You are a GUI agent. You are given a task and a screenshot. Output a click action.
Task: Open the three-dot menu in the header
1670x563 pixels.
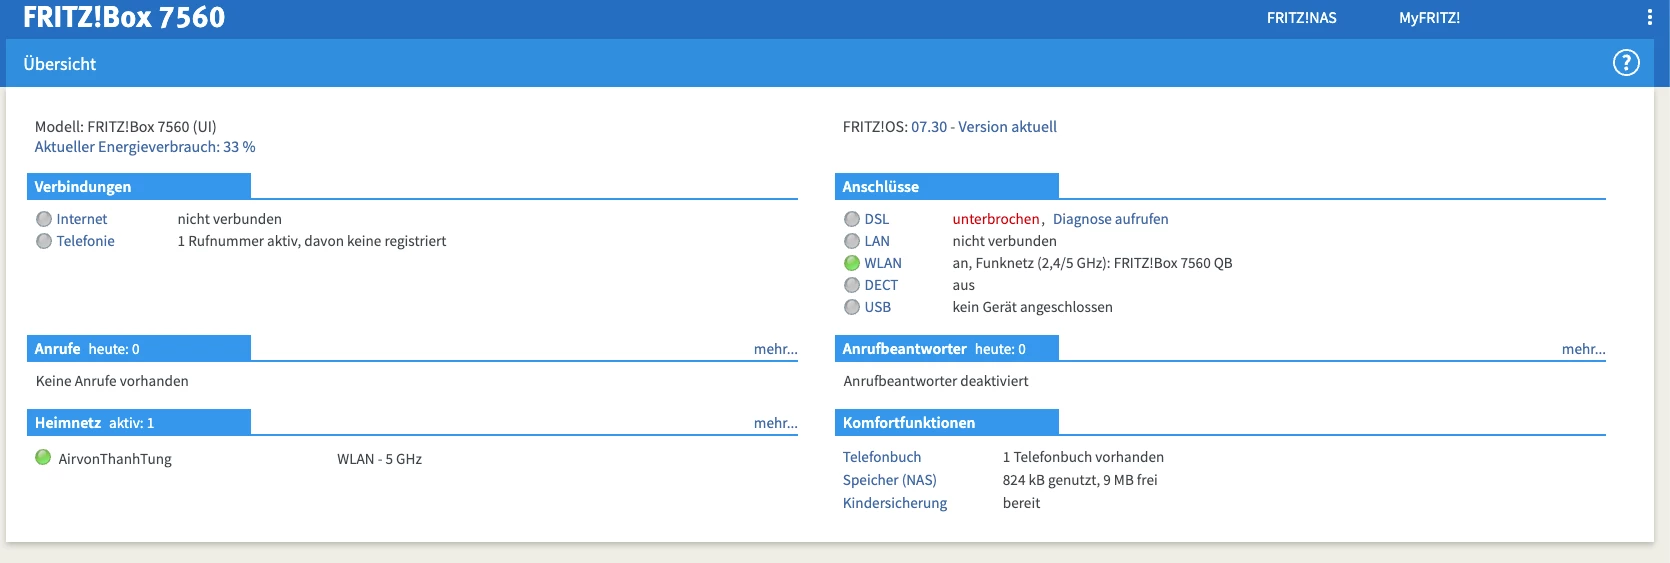(1649, 17)
